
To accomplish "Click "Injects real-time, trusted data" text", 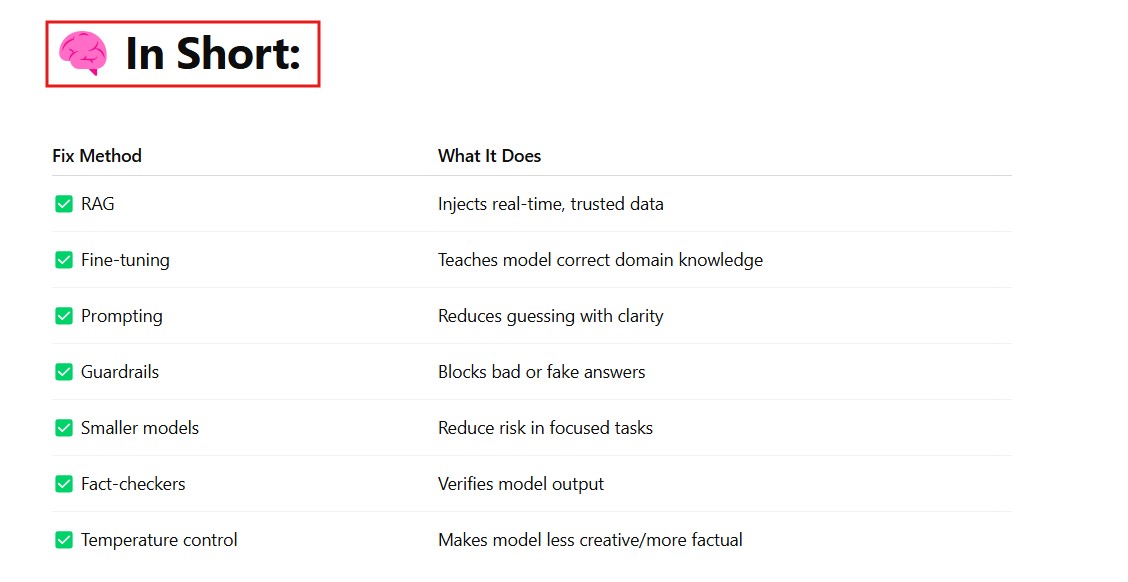I will pos(550,204).
